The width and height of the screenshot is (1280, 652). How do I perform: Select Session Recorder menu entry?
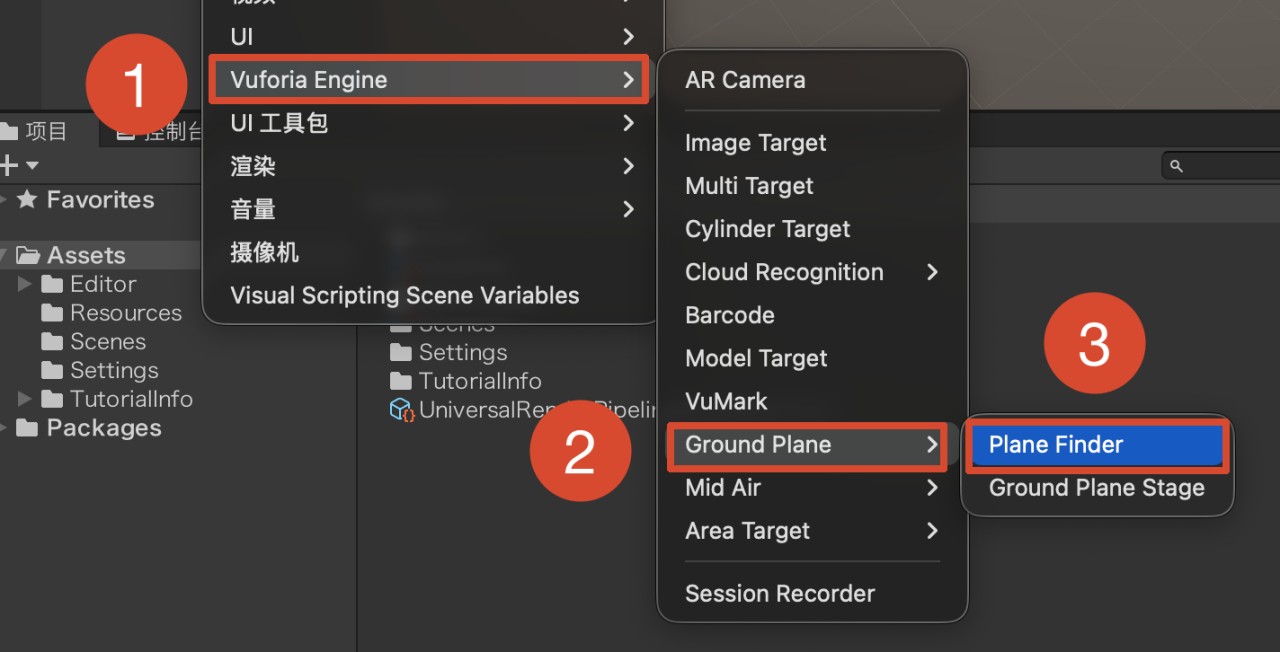click(780, 594)
